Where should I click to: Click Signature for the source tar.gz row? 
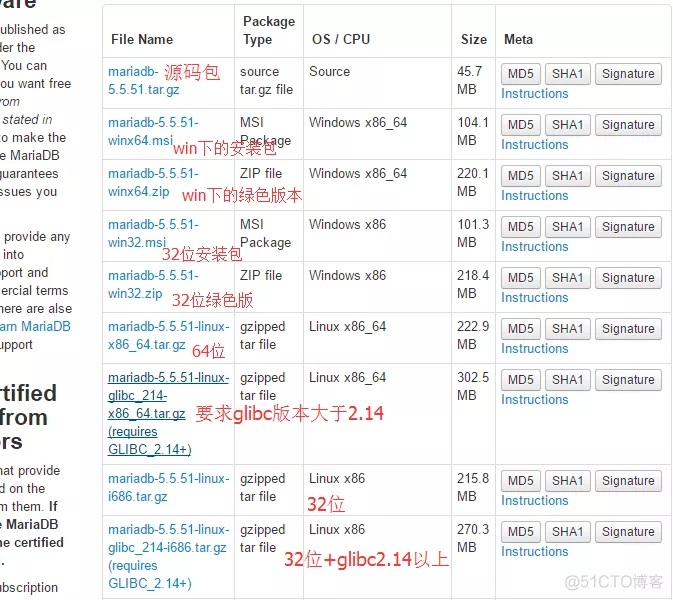click(x=628, y=74)
